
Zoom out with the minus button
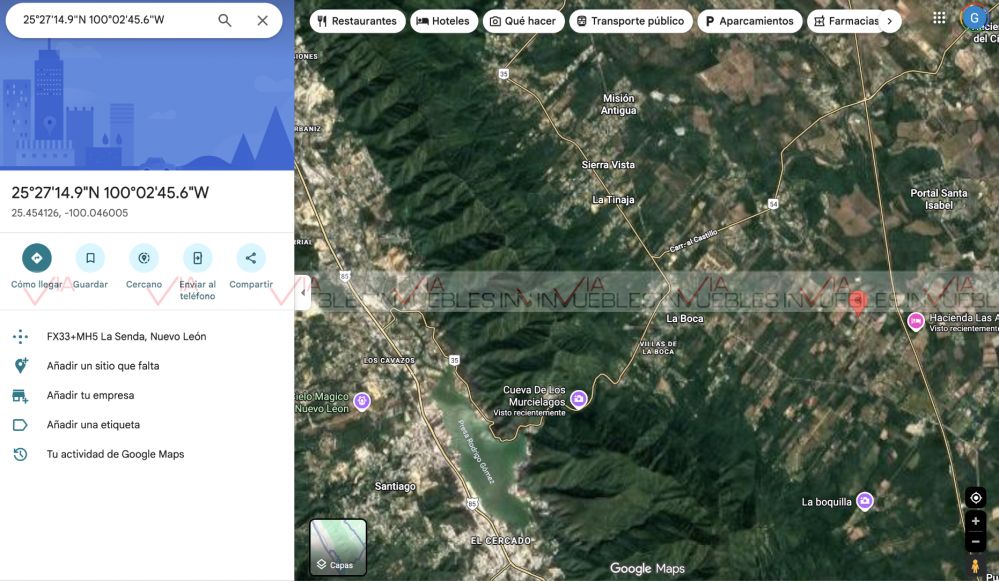pos(976,542)
